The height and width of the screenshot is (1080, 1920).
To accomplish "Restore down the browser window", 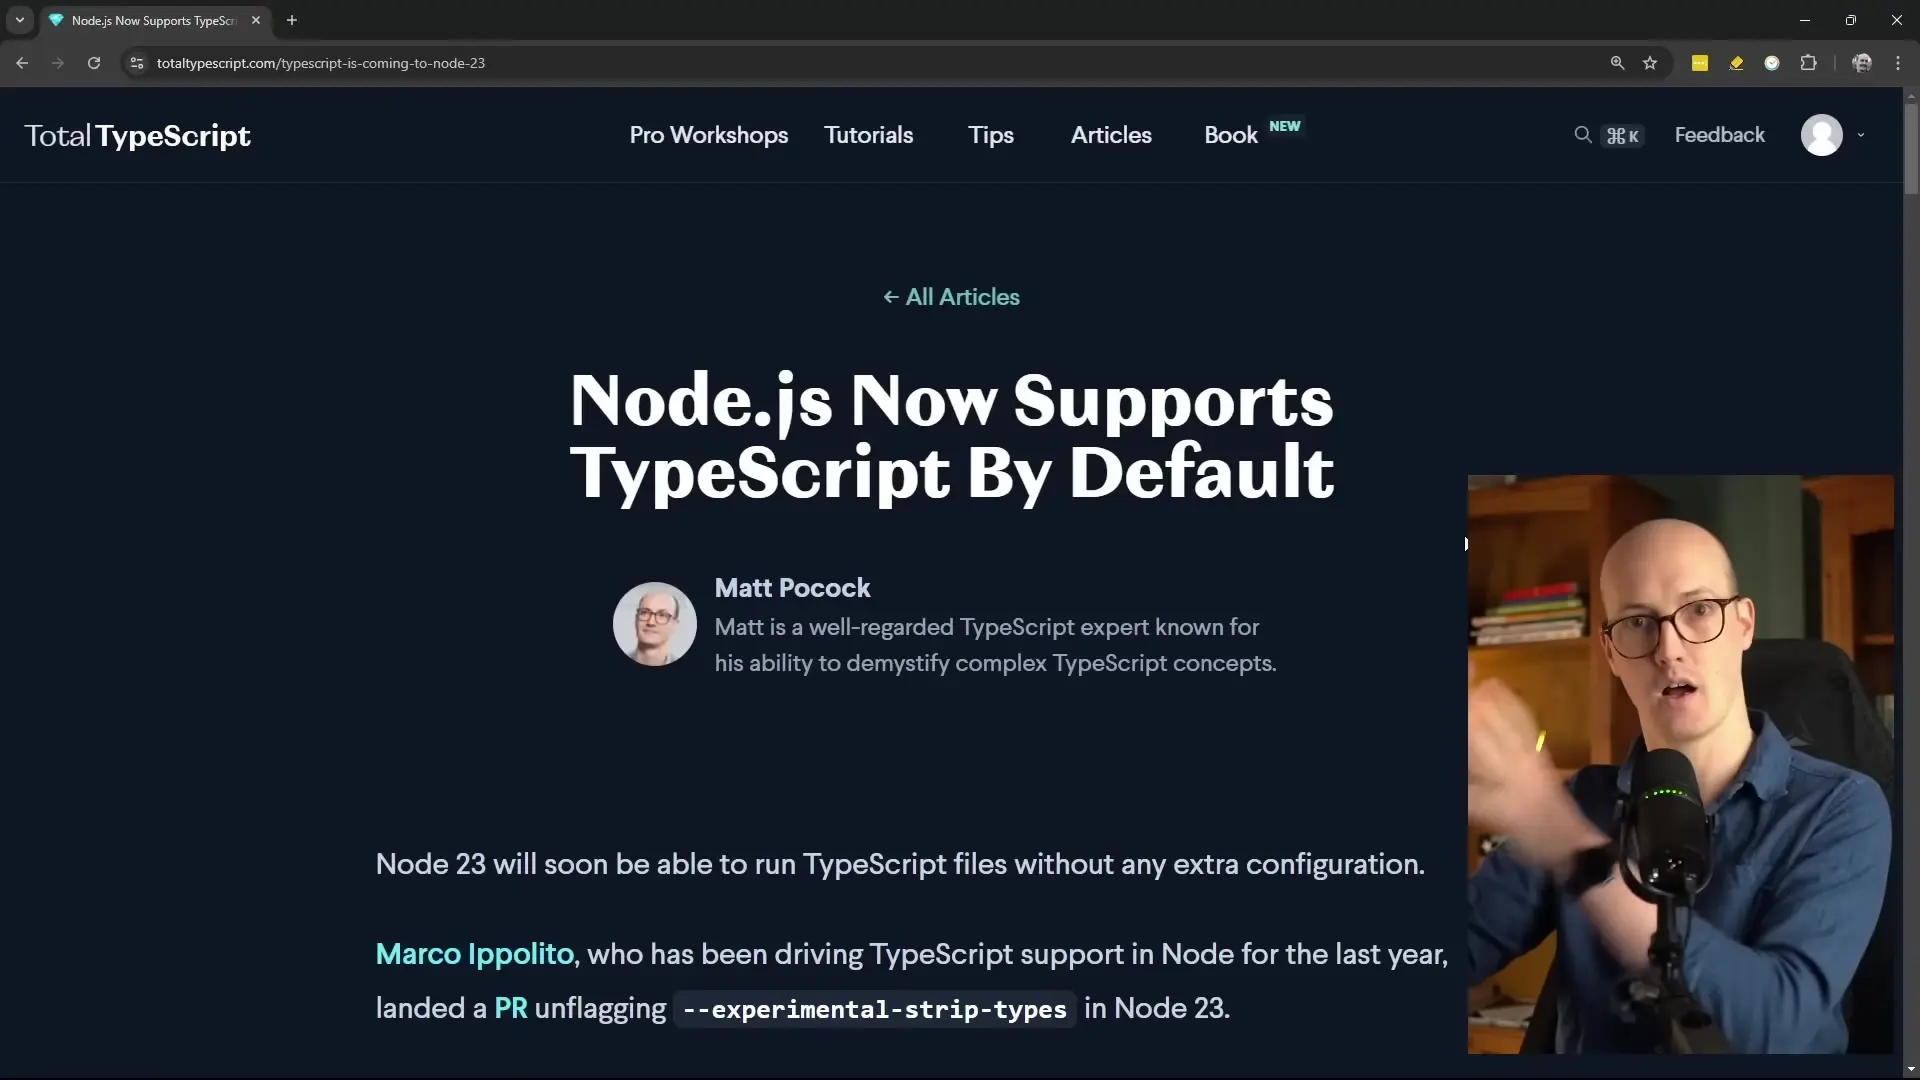I will [1851, 20].
